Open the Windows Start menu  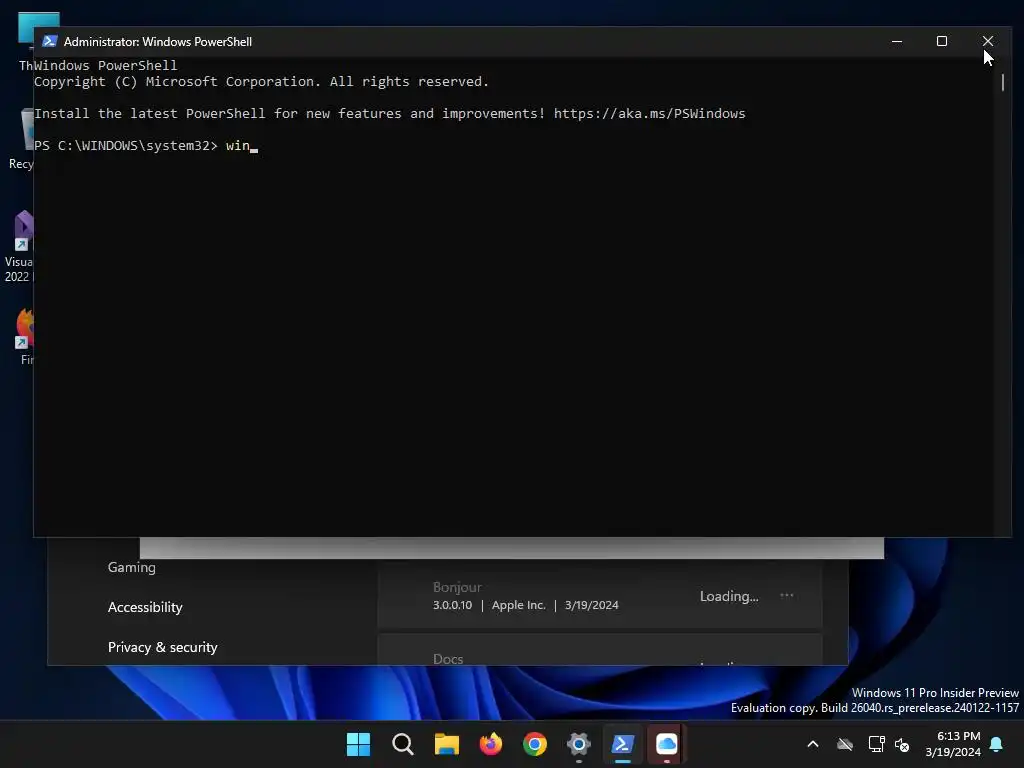coord(358,744)
